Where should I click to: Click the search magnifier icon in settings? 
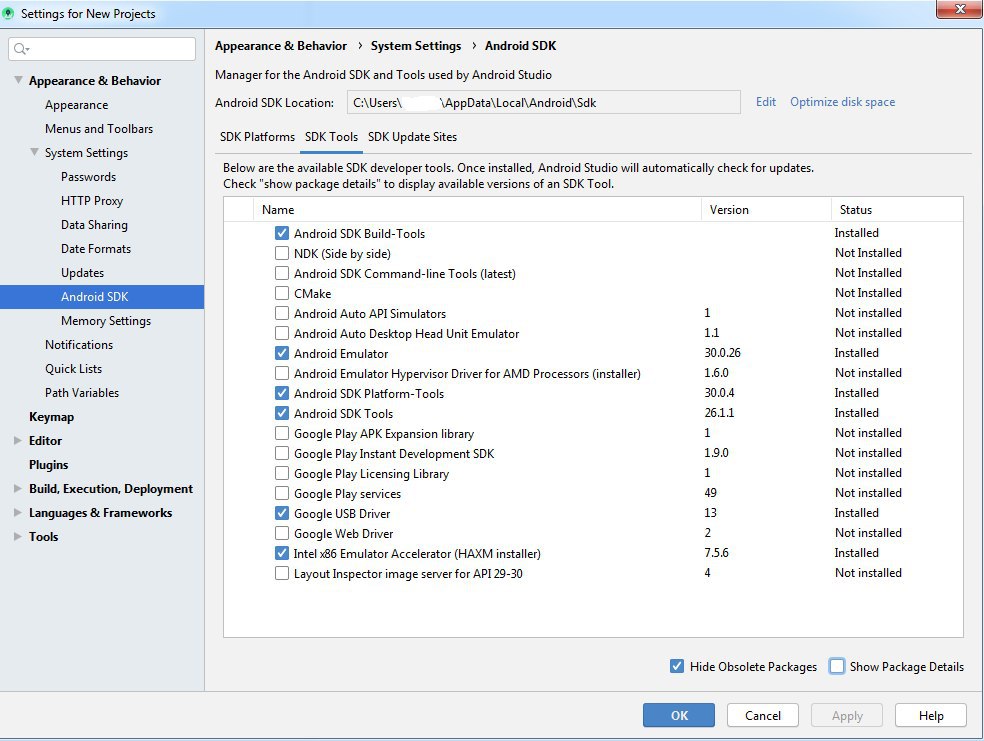(x=21, y=49)
